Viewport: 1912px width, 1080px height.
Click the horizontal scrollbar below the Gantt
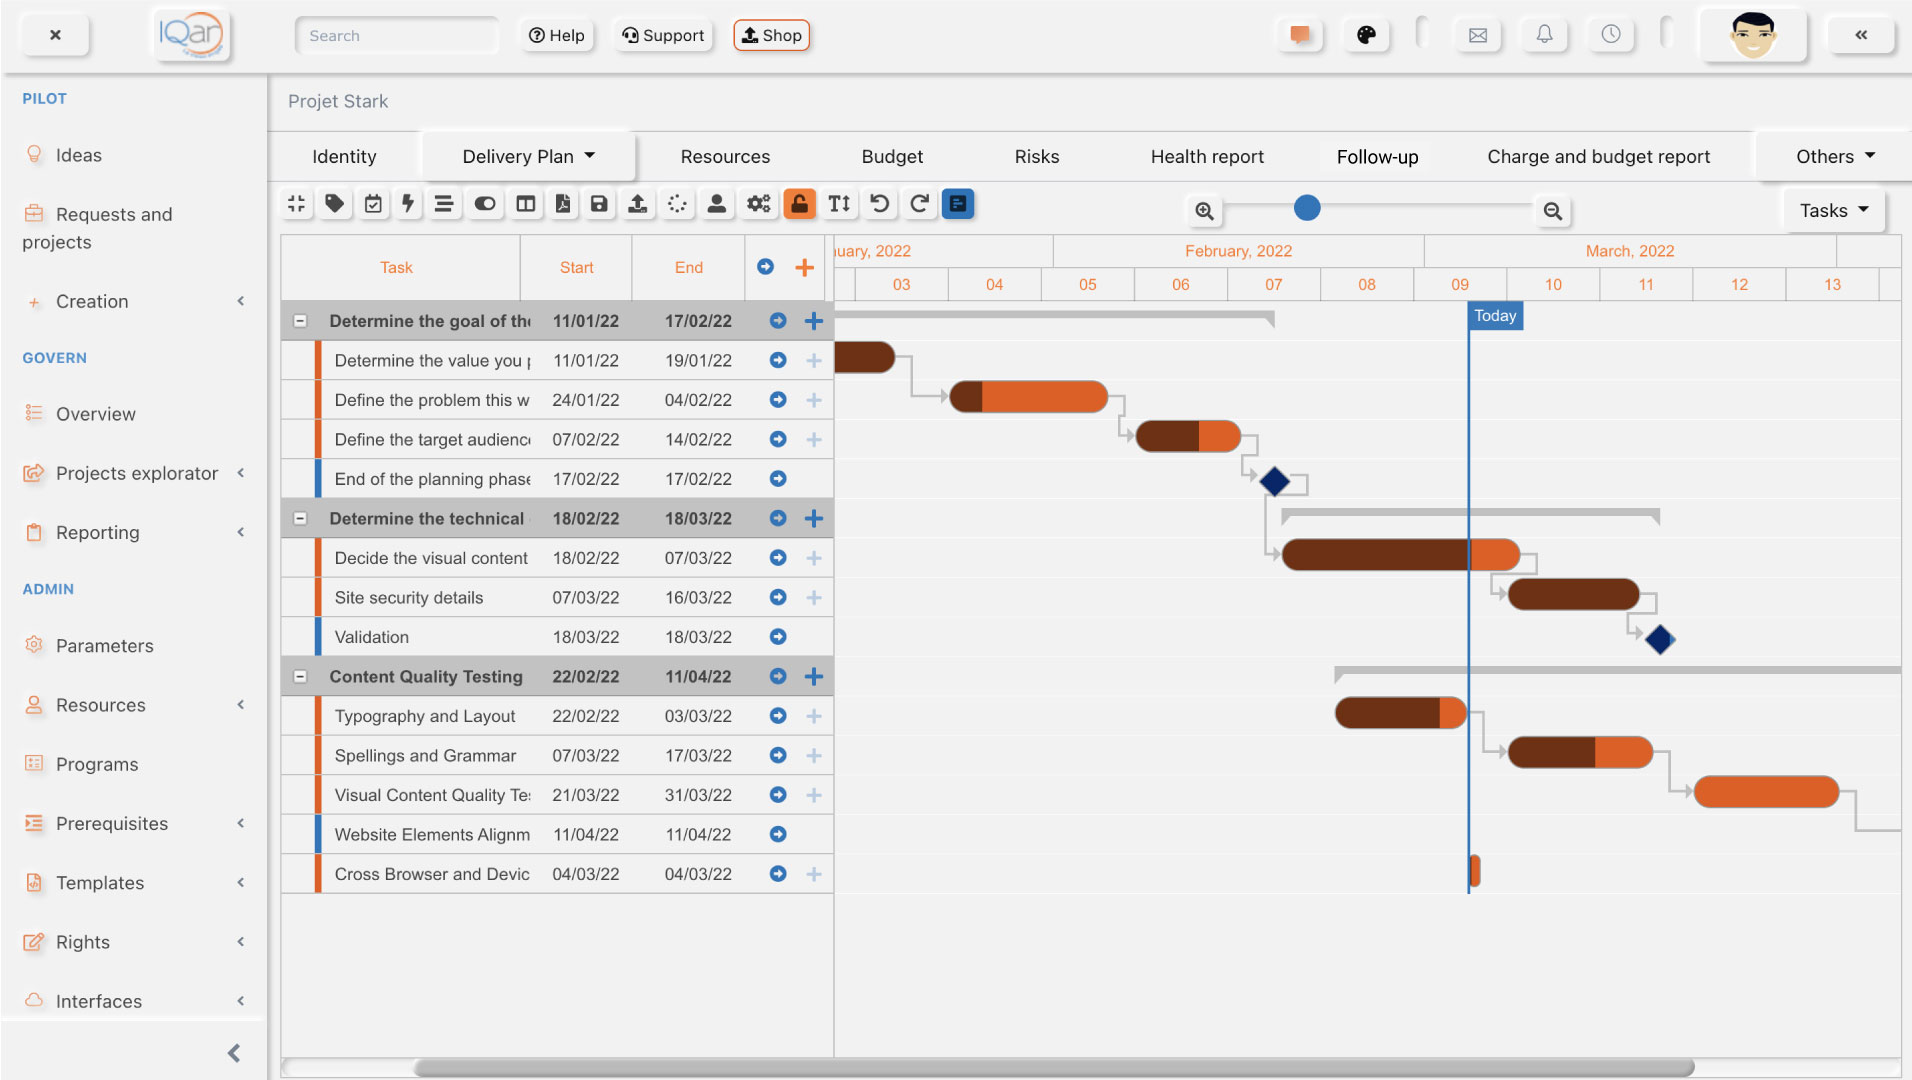(1054, 1067)
